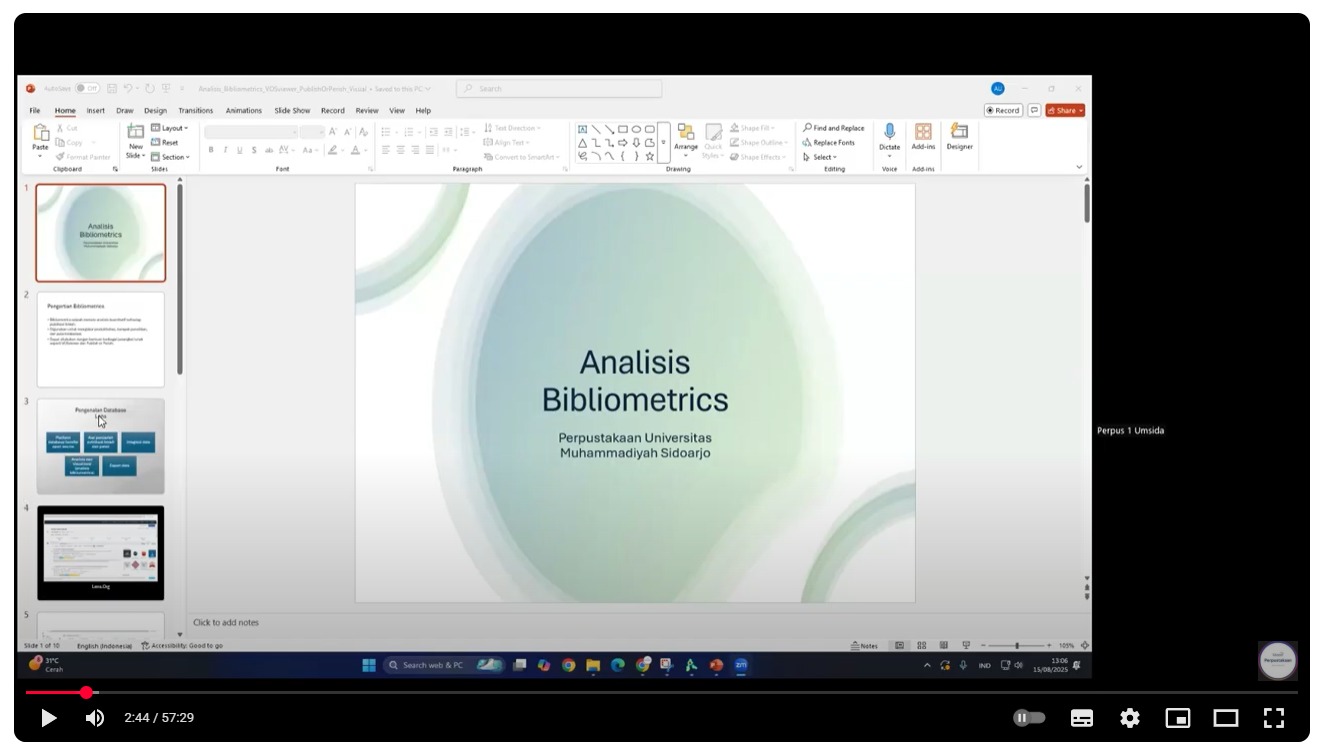Select slide 4 thumbnail Lens.Org
The width and height of the screenshot is (1323, 750).
101,553
